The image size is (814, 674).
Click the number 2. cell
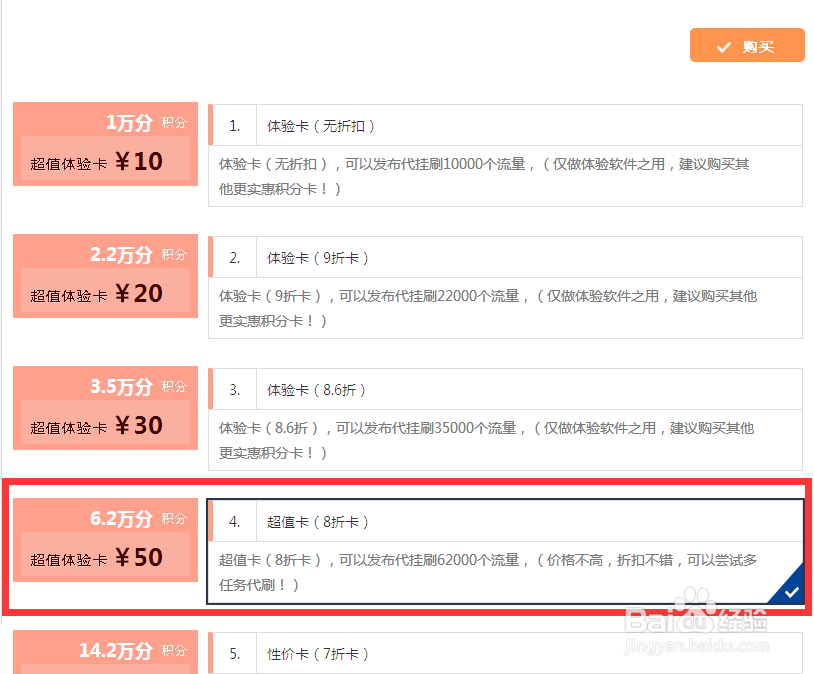pos(235,258)
